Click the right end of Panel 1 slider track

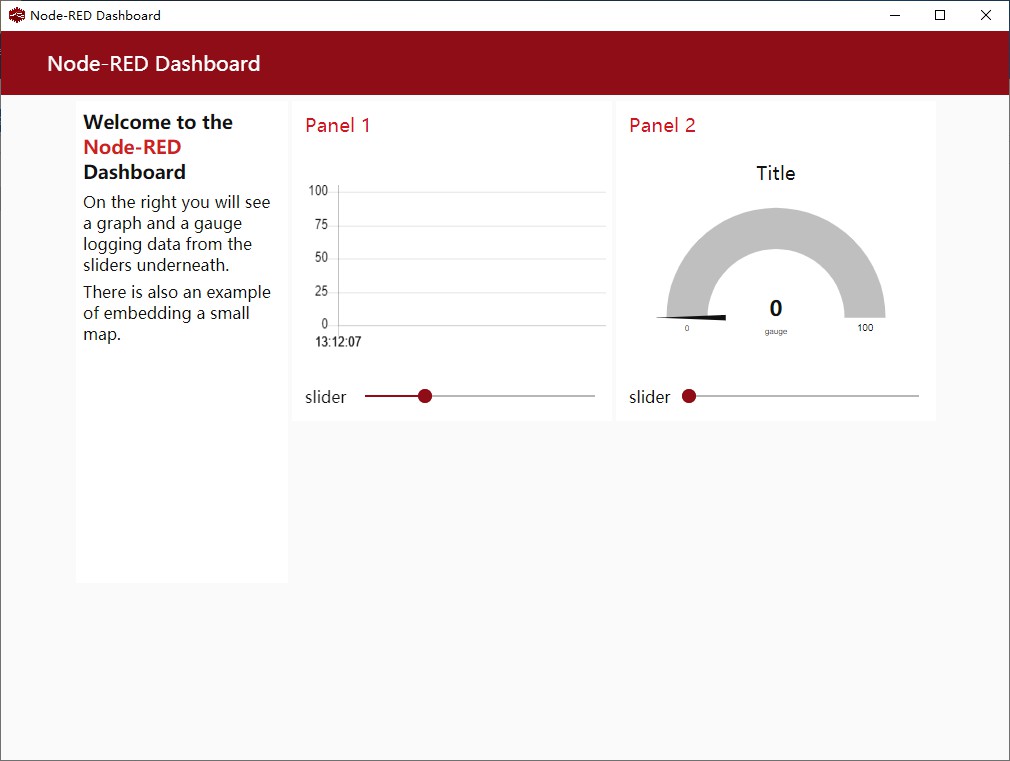[593, 396]
